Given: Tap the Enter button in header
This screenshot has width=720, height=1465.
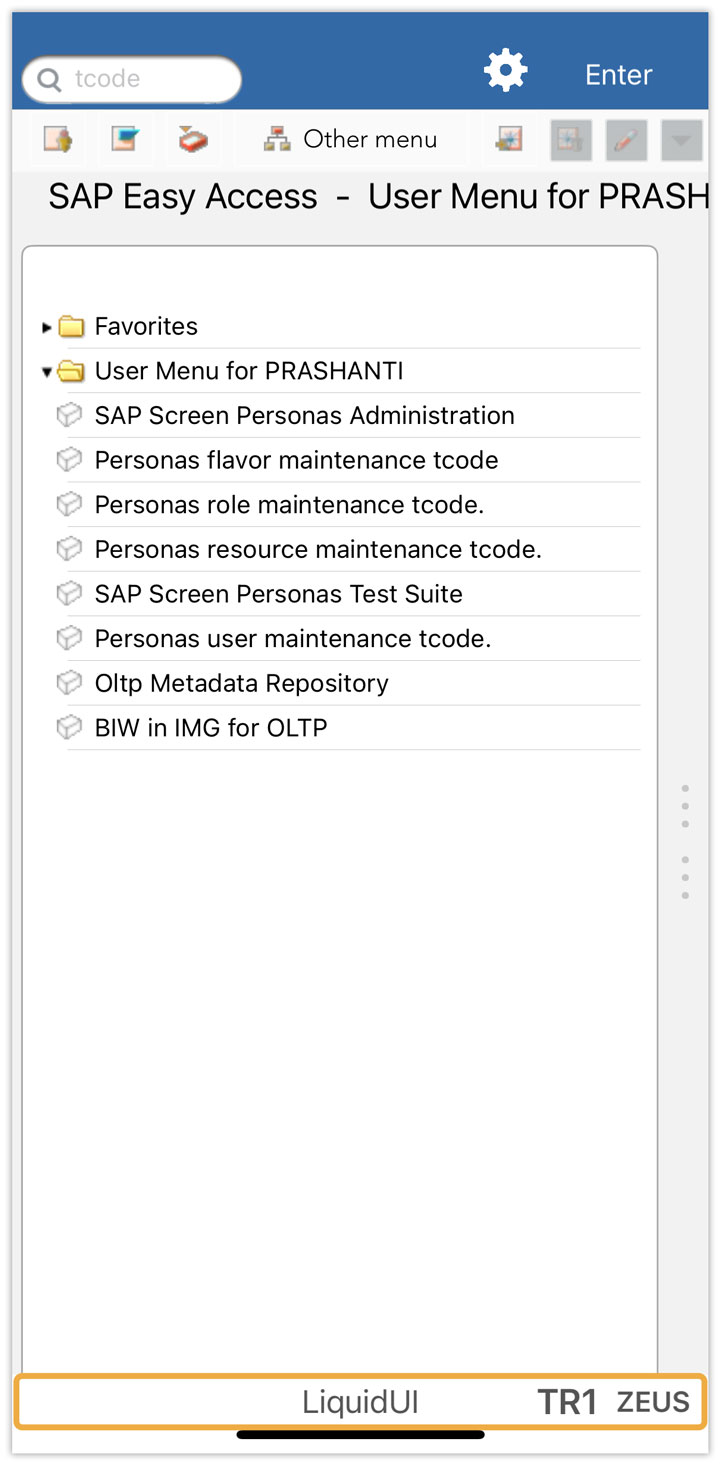Looking at the screenshot, I should [x=619, y=75].
